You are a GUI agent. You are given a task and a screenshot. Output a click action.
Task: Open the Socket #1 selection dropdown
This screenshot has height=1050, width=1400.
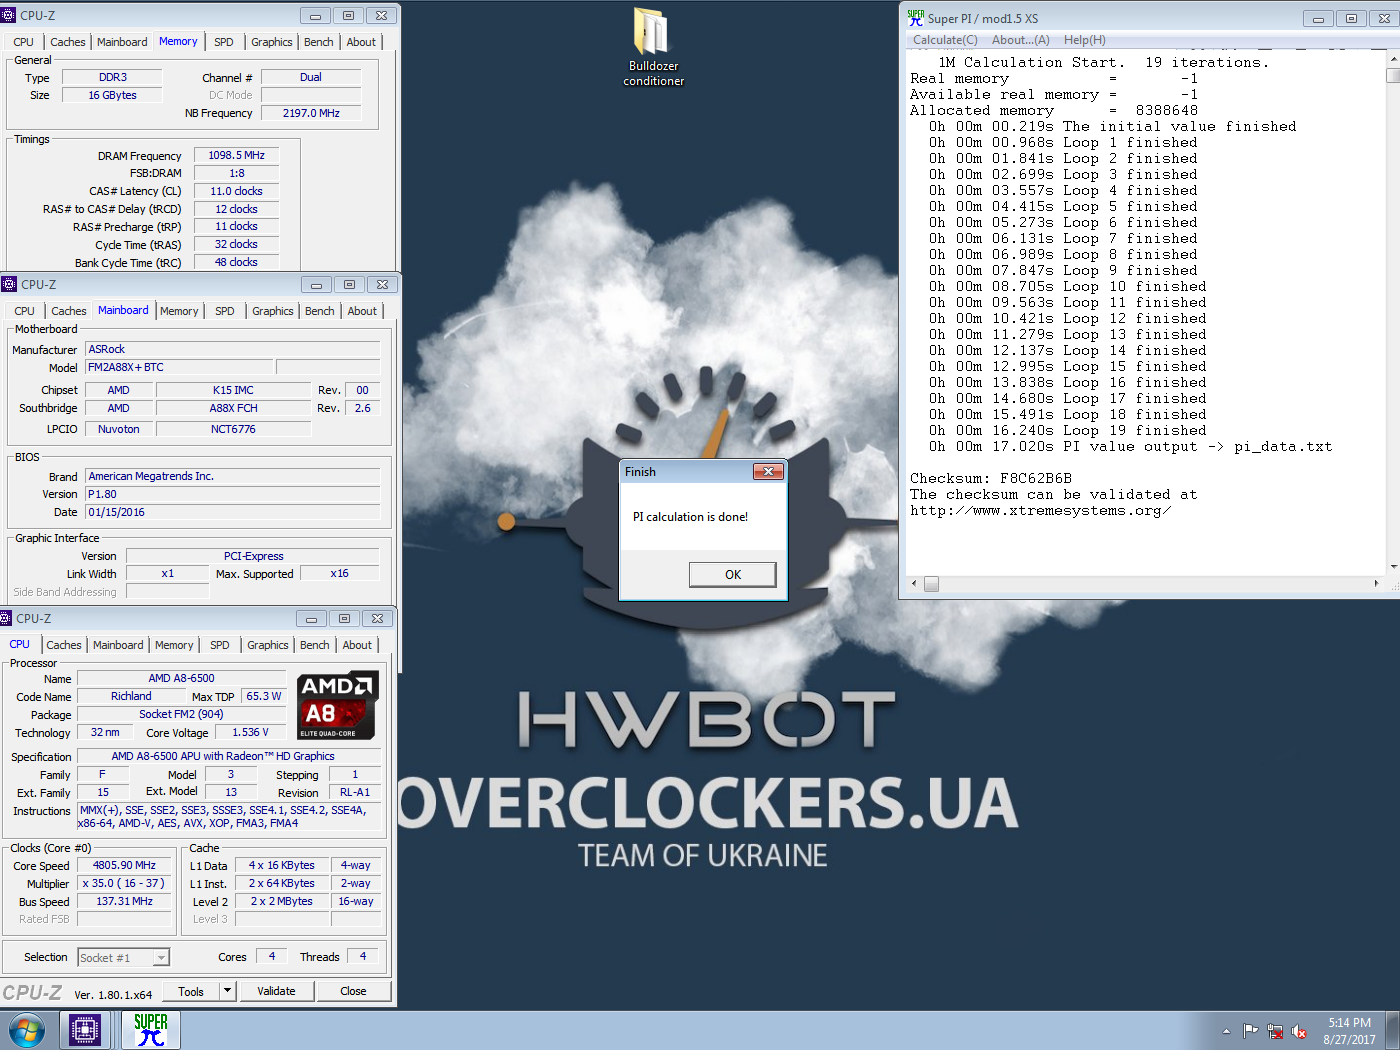124,957
